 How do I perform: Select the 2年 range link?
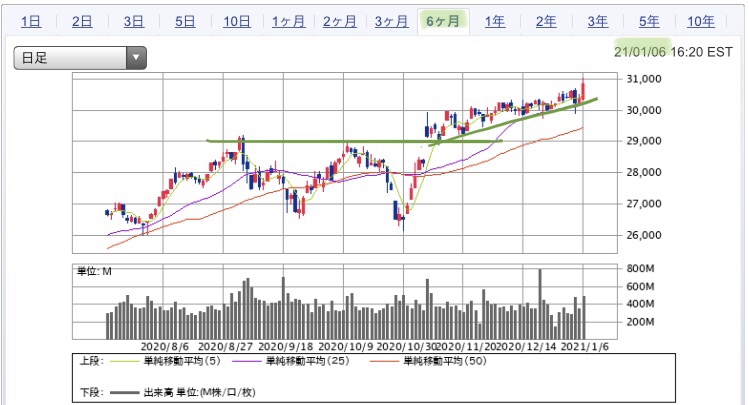[x=546, y=21]
